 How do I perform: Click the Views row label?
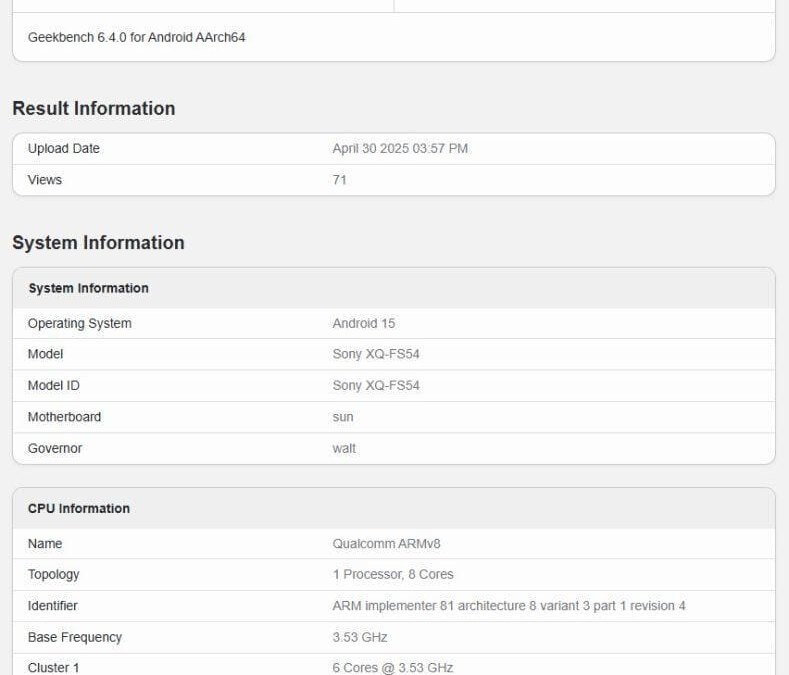pyautogui.click(x=45, y=180)
